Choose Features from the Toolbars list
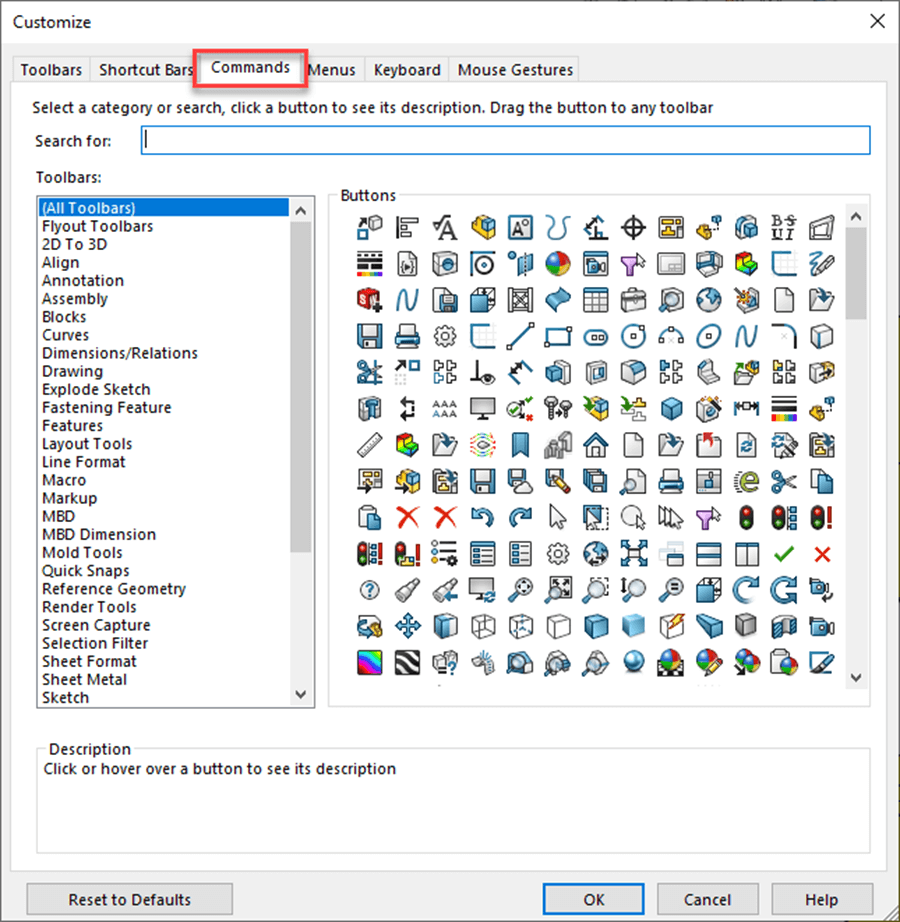This screenshot has height=922, width=900. [x=72, y=425]
